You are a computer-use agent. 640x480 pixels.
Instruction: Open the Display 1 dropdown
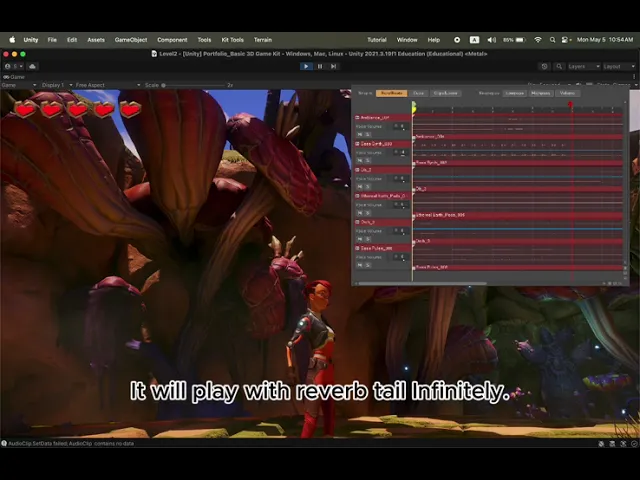click(x=57, y=85)
